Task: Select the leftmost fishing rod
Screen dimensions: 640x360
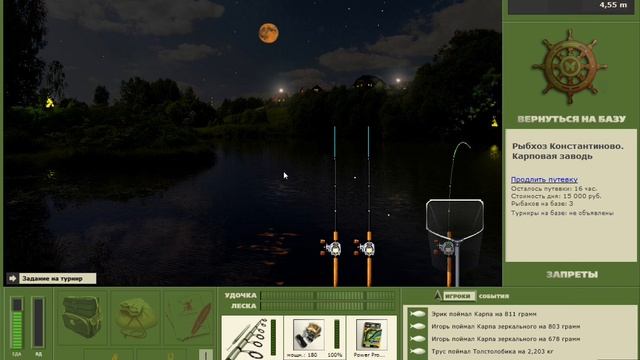Action: point(335,206)
